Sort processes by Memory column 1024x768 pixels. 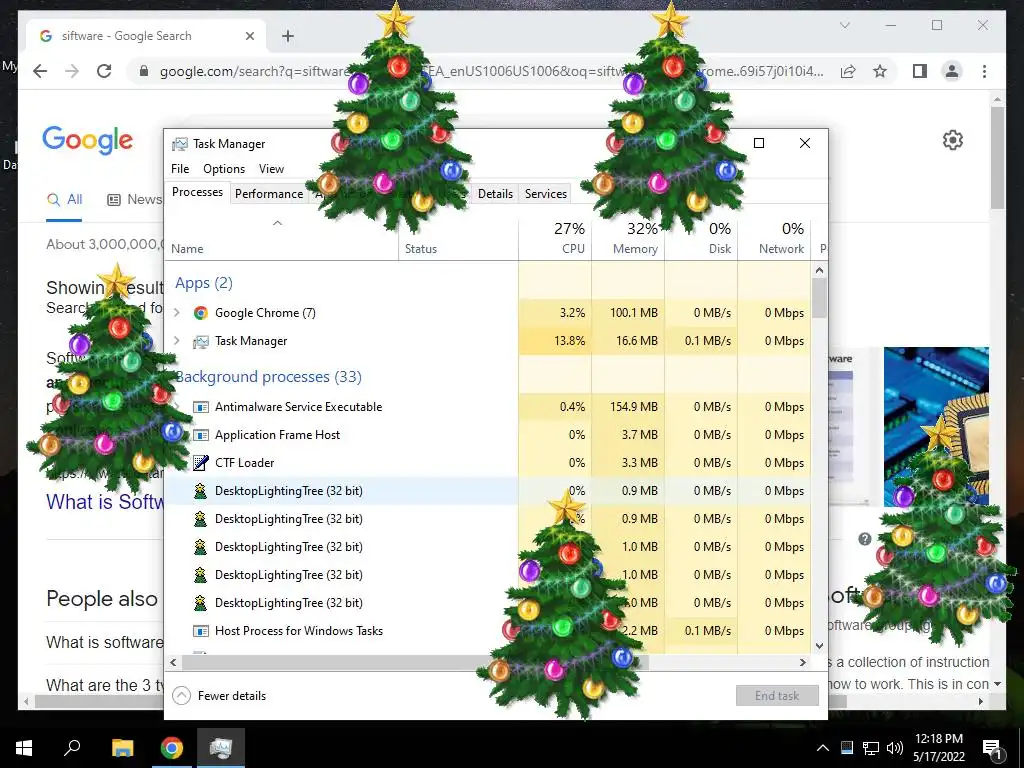point(628,239)
